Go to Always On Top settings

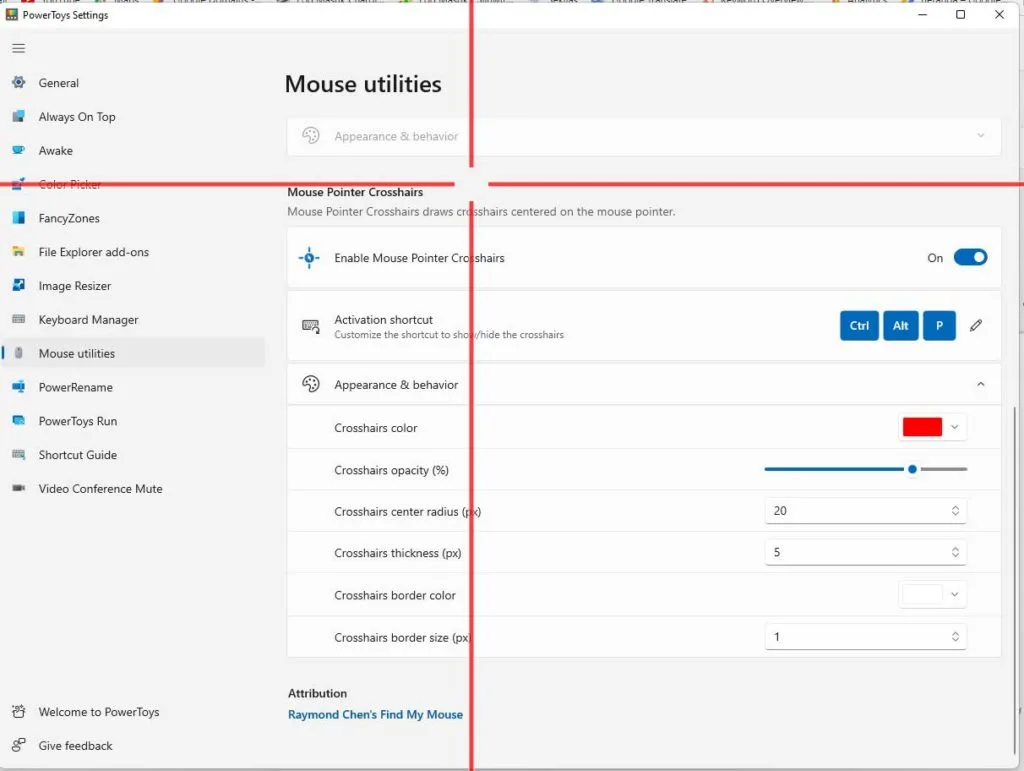(x=133, y=117)
